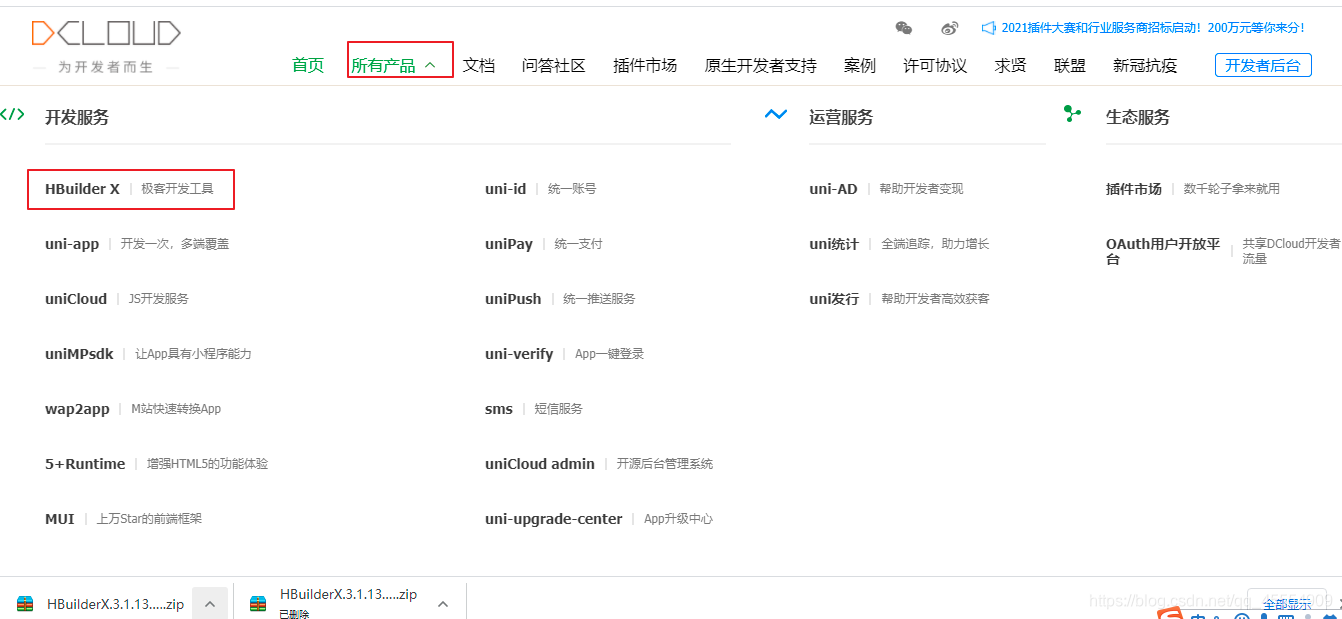Screen dimensions: 1342x619
Task: Open 插件市场 in the nav bar
Action: tap(645, 65)
